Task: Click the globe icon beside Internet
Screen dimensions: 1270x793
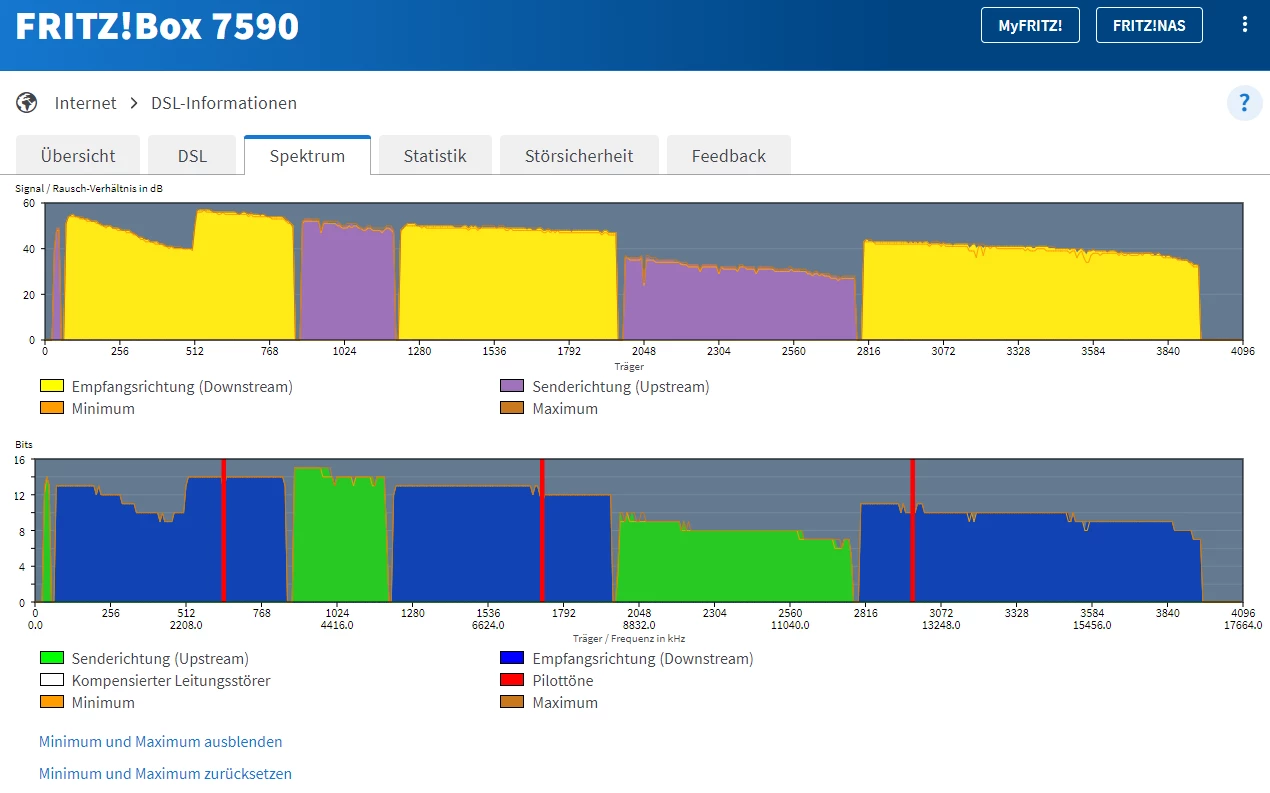Action: 27,103
